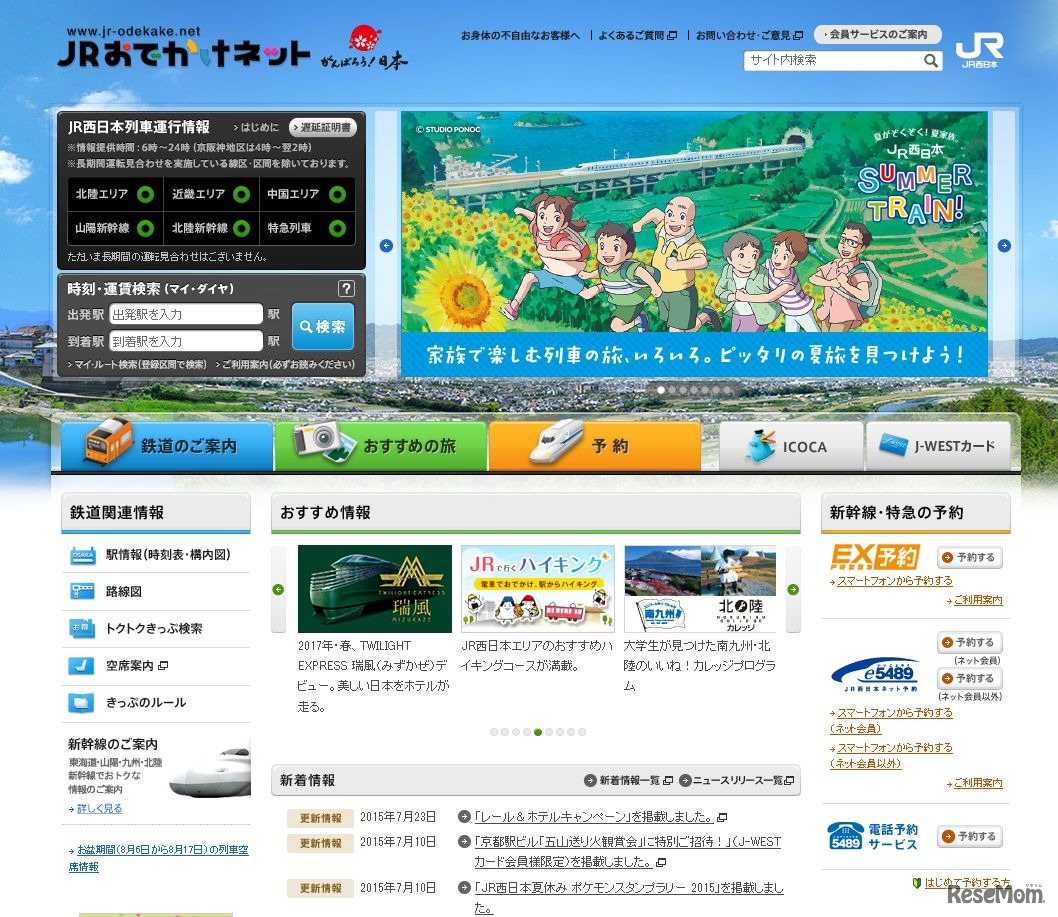The width and height of the screenshot is (1058, 917).
Task: Open 新着情報一覧 link
Action: click(x=628, y=781)
